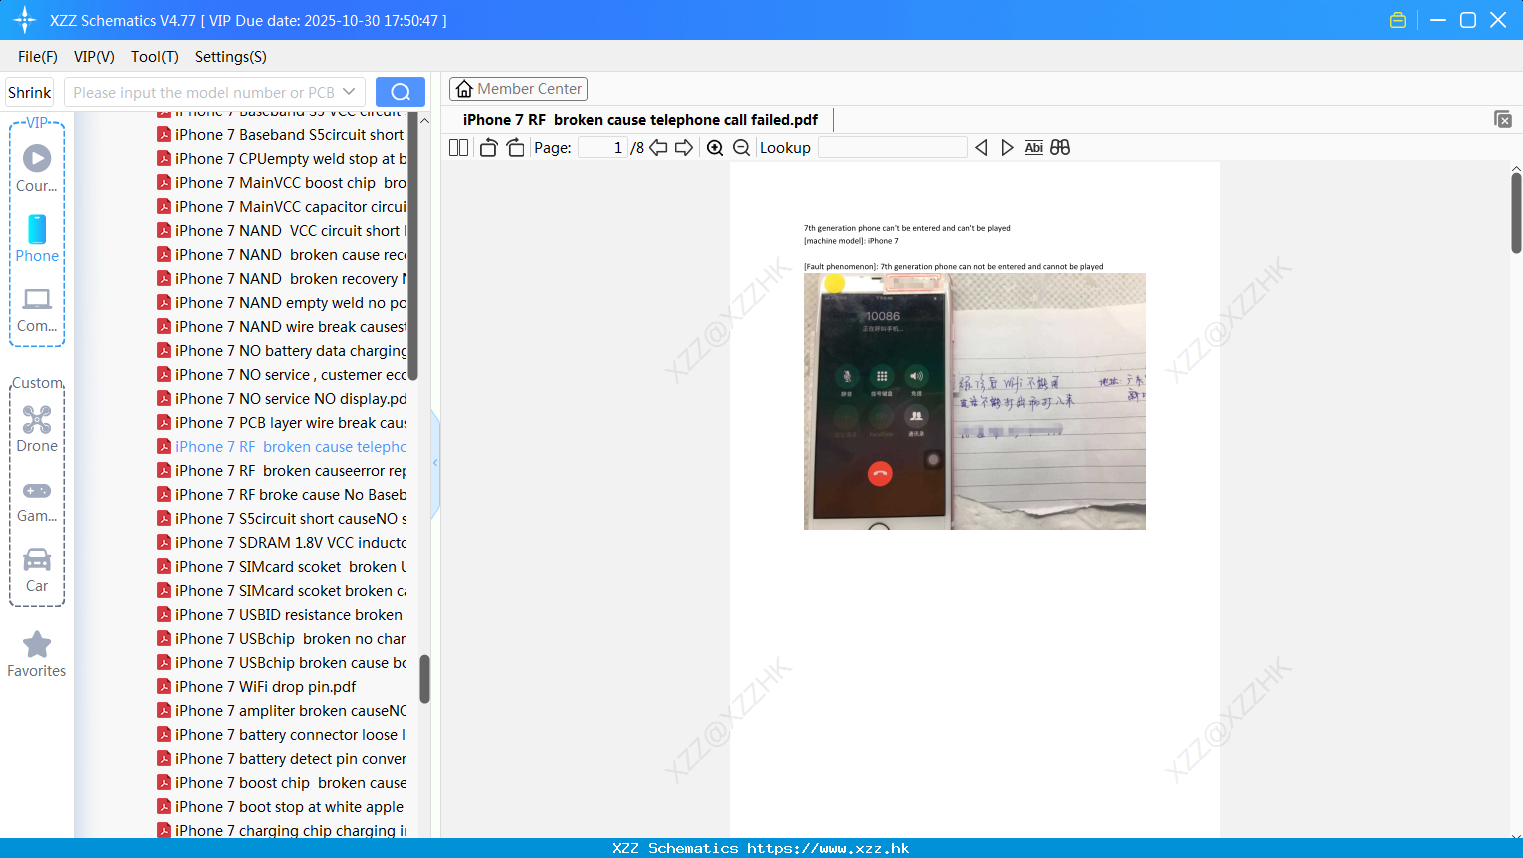Open iPhone 7 NO battery data charging file
This screenshot has height=858, width=1523.
click(281, 351)
